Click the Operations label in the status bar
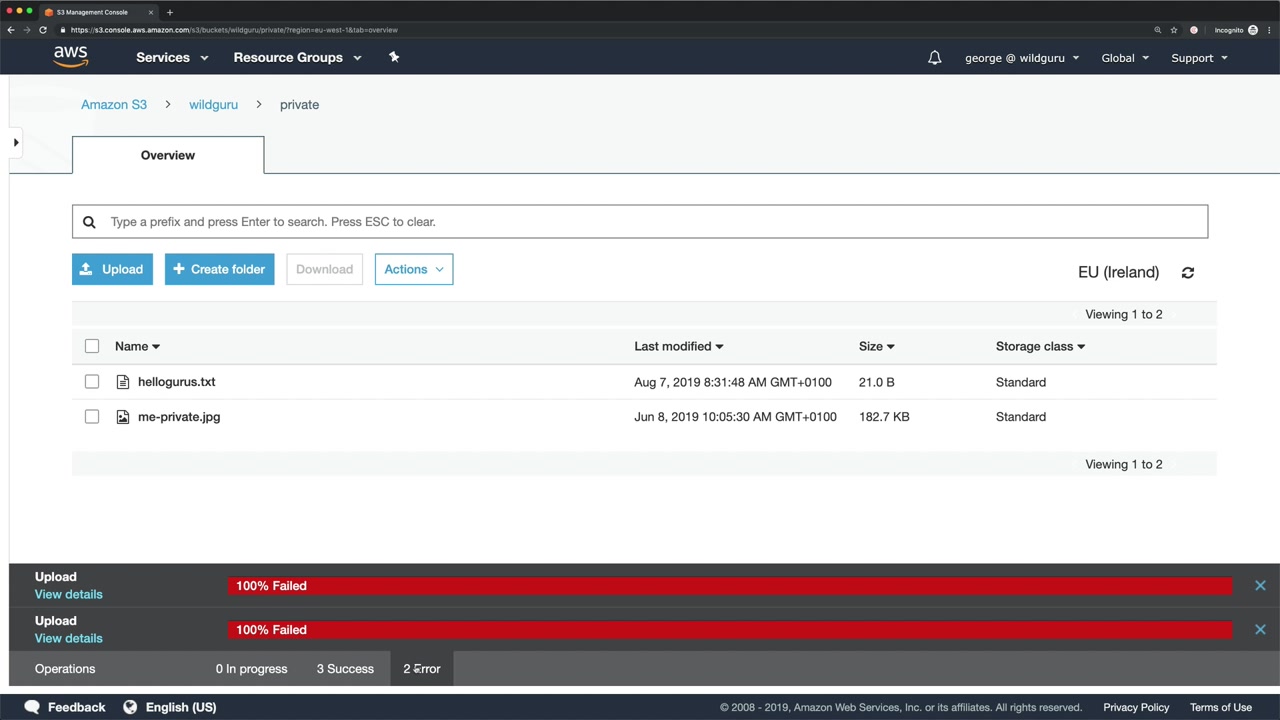 (x=65, y=669)
